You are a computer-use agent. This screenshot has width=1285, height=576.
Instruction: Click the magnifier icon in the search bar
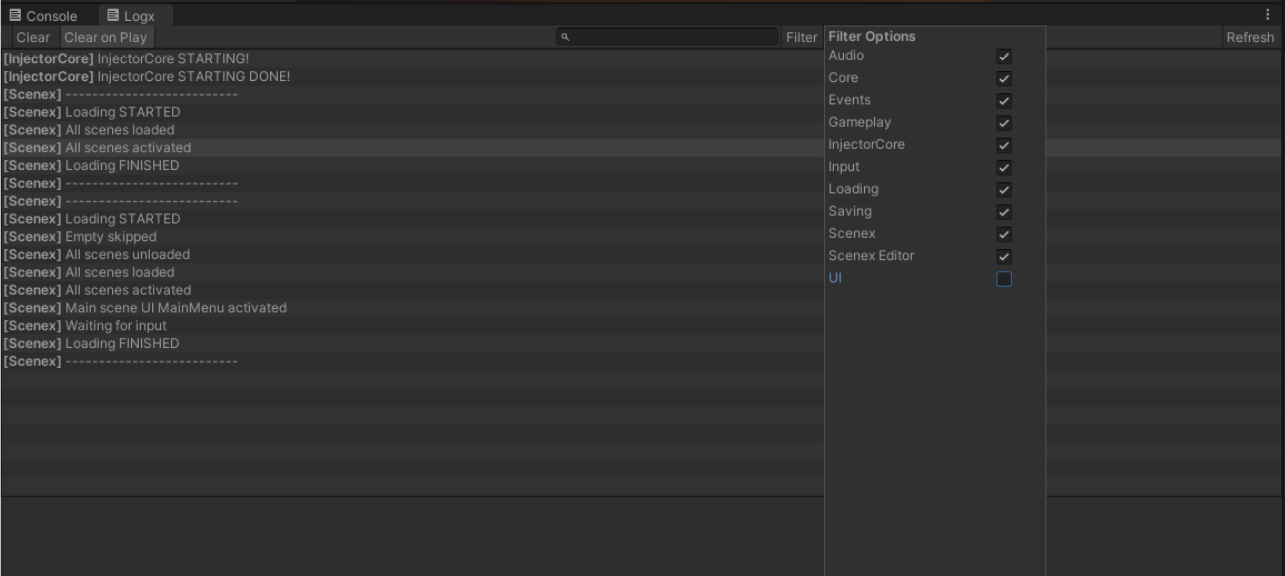[x=564, y=37]
